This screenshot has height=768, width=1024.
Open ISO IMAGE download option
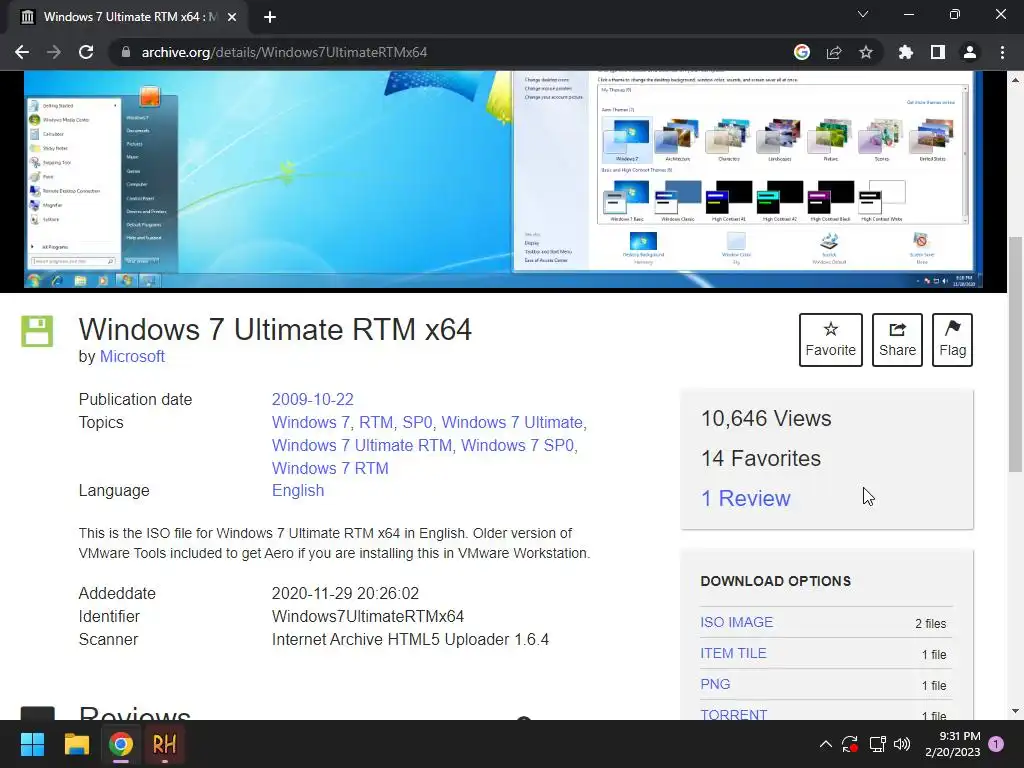pos(737,622)
